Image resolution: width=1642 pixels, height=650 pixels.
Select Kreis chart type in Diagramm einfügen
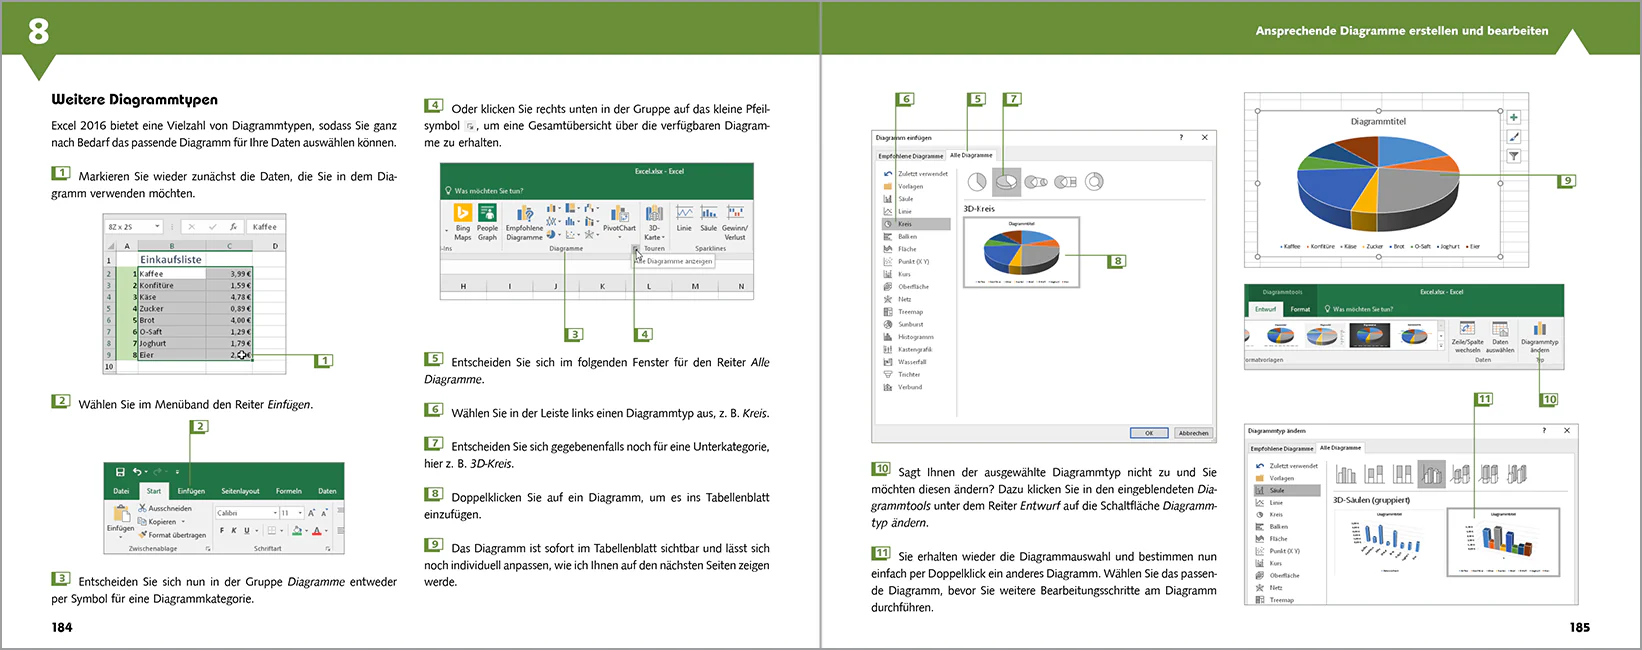pyautogui.click(x=916, y=224)
